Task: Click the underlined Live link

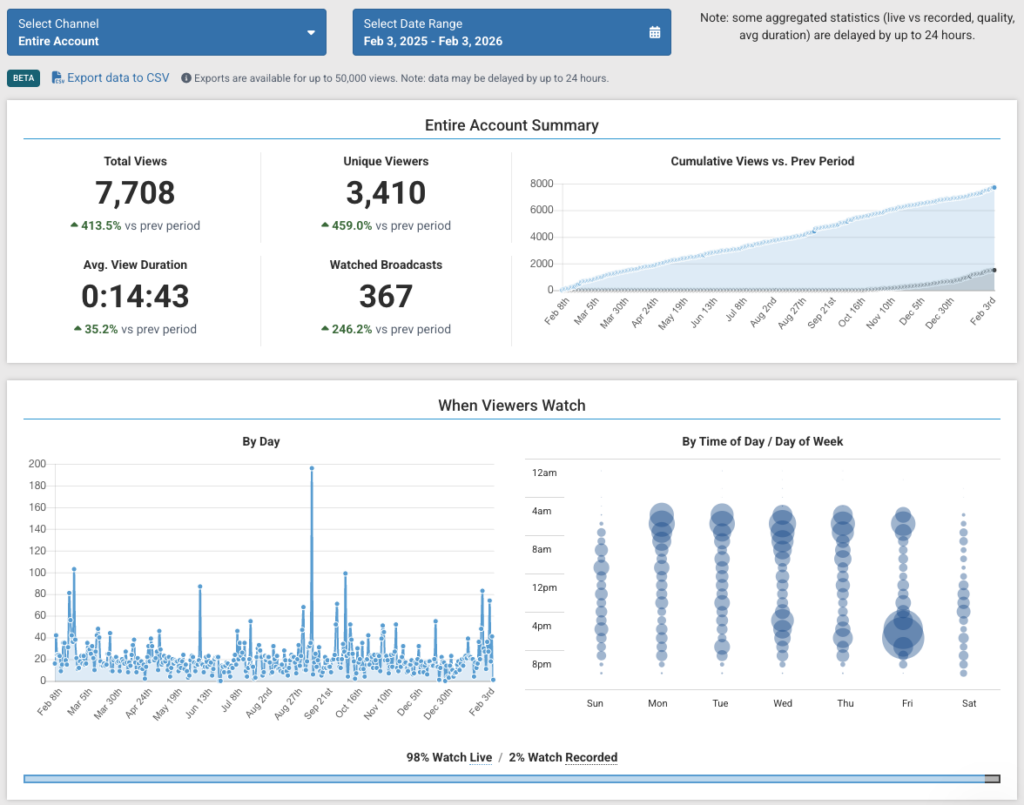Action: (x=480, y=758)
